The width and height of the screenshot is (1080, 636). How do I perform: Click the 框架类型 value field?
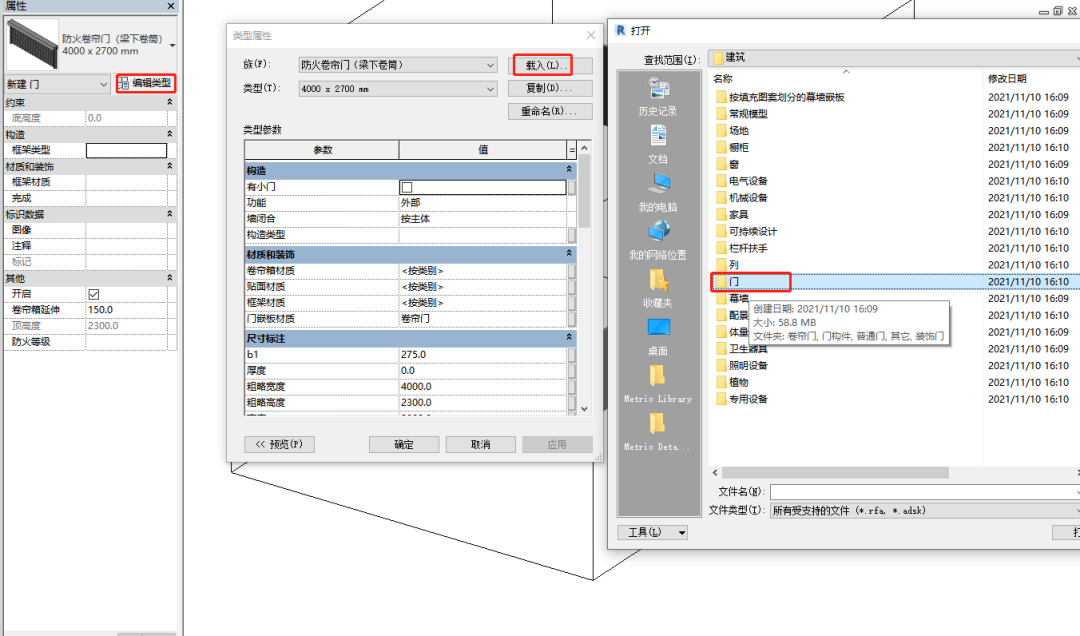126,150
